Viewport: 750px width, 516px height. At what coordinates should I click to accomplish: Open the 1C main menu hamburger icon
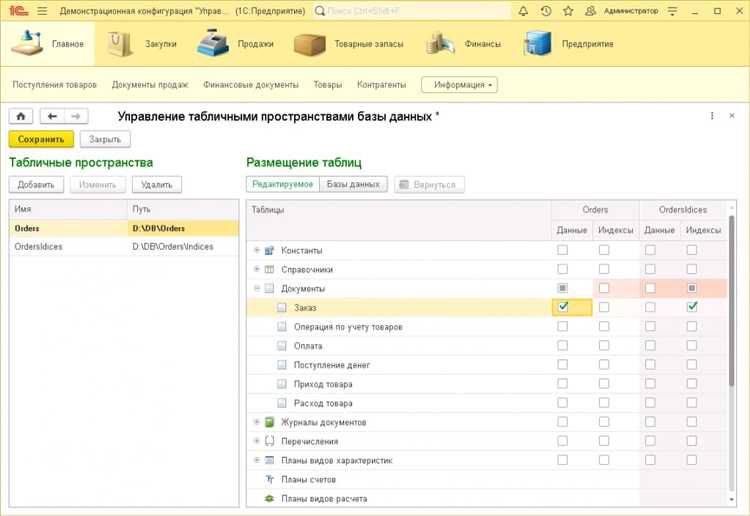43,11
